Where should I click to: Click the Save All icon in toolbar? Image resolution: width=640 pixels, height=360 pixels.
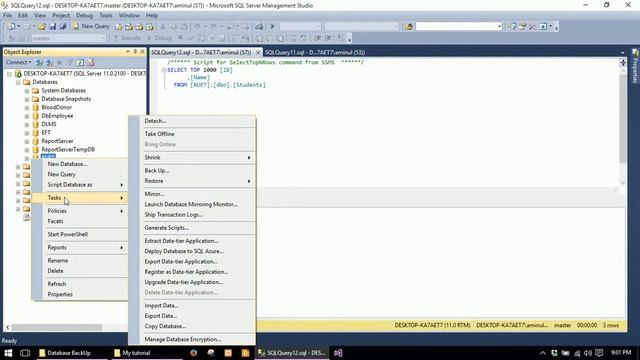point(63,27)
